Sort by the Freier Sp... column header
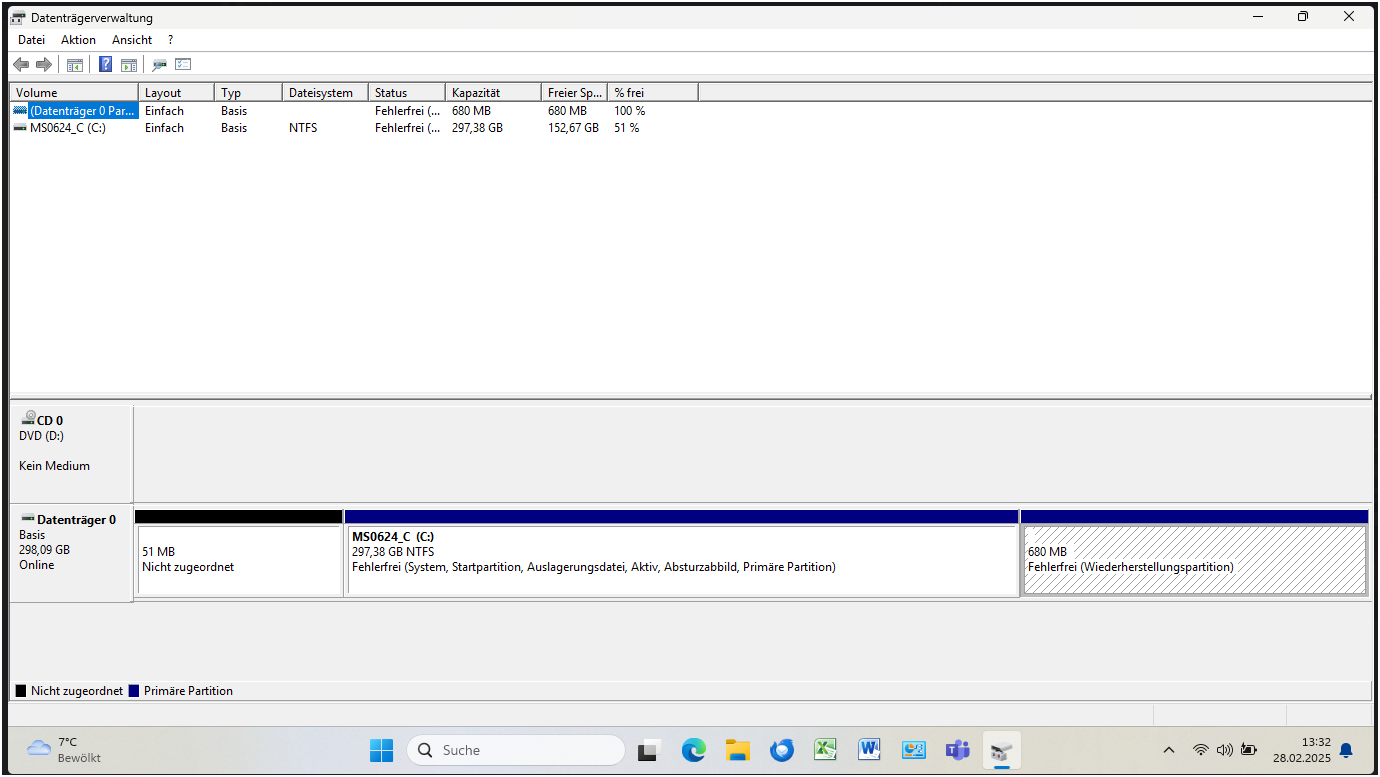Viewport: 1380px width, 777px height. 574,93
